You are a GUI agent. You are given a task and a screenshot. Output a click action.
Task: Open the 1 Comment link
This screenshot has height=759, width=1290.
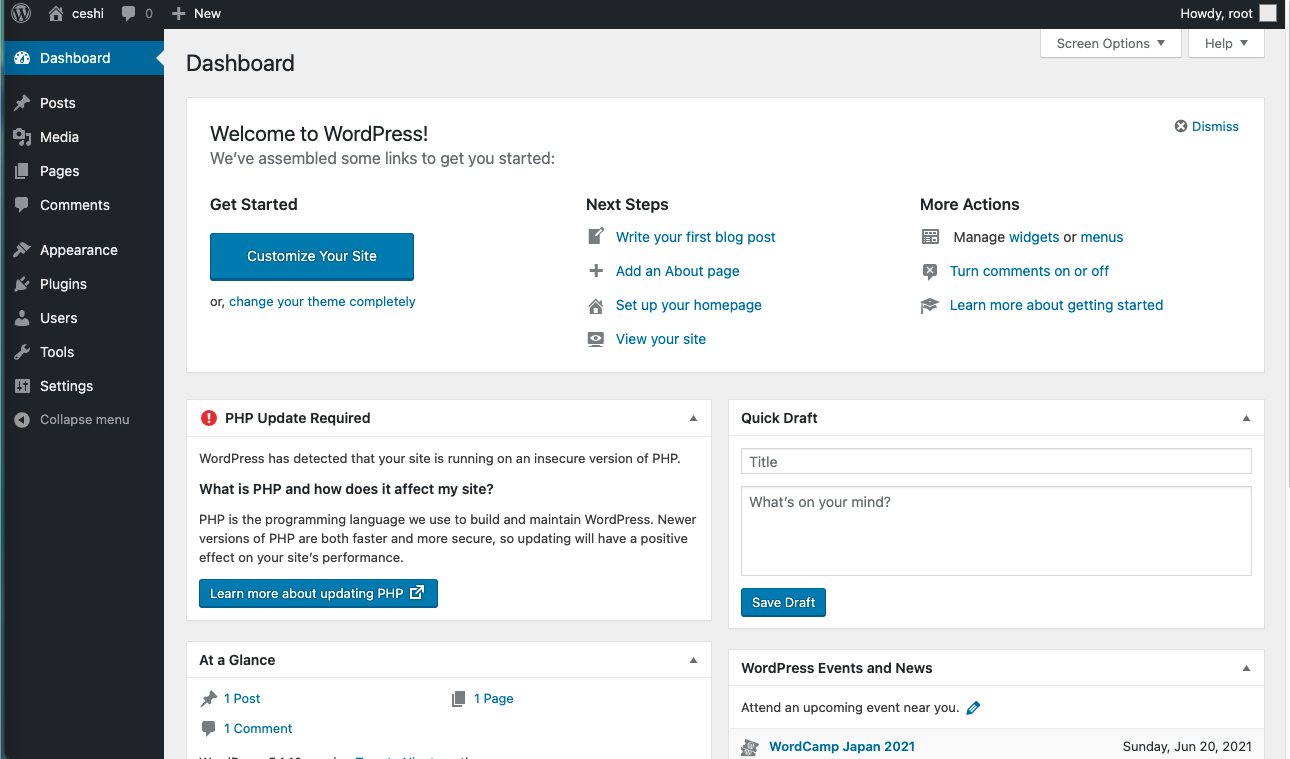click(x=258, y=729)
